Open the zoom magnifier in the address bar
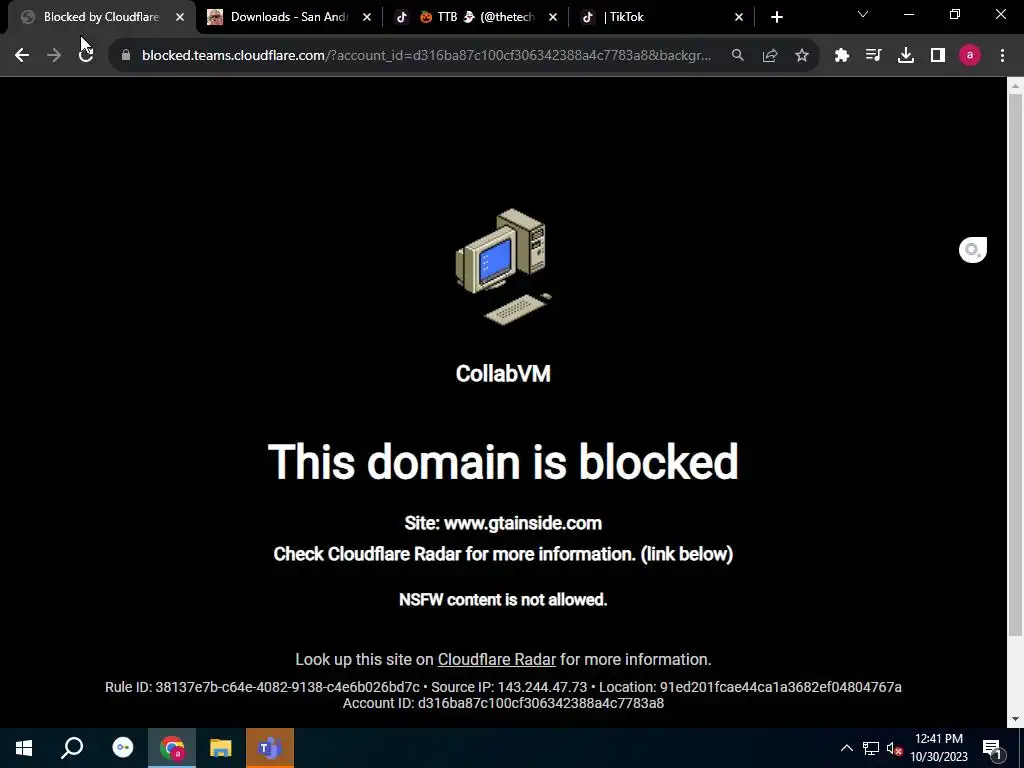1024x768 pixels. (x=738, y=56)
